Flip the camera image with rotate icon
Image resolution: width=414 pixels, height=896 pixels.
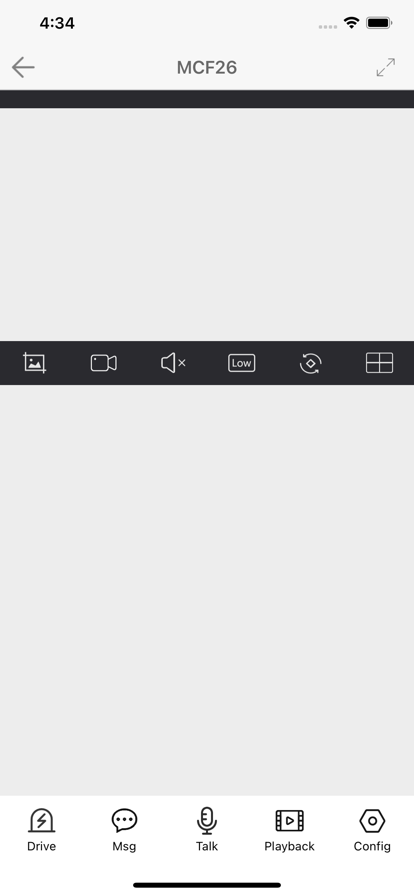pyautogui.click(x=310, y=363)
